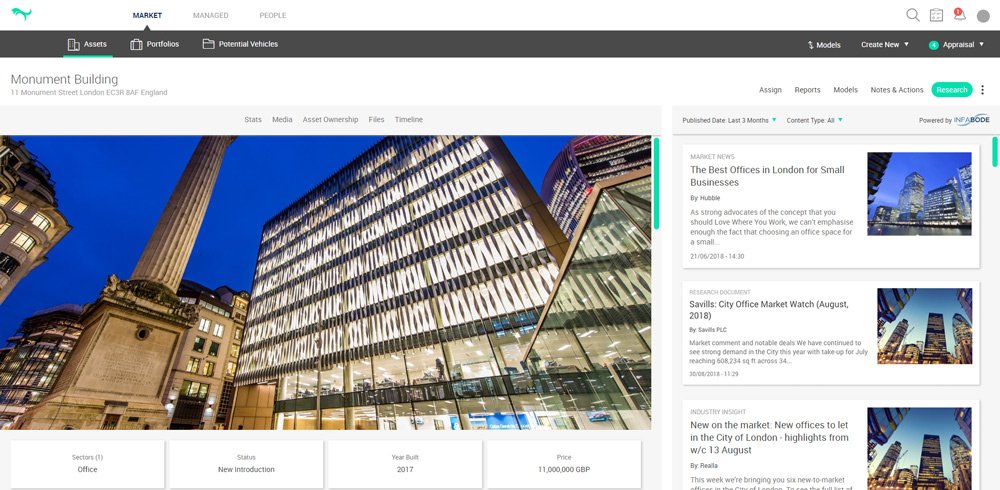Click the Year Built 2017 card
Image resolution: width=1000 pixels, height=490 pixels.
tap(405, 464)
